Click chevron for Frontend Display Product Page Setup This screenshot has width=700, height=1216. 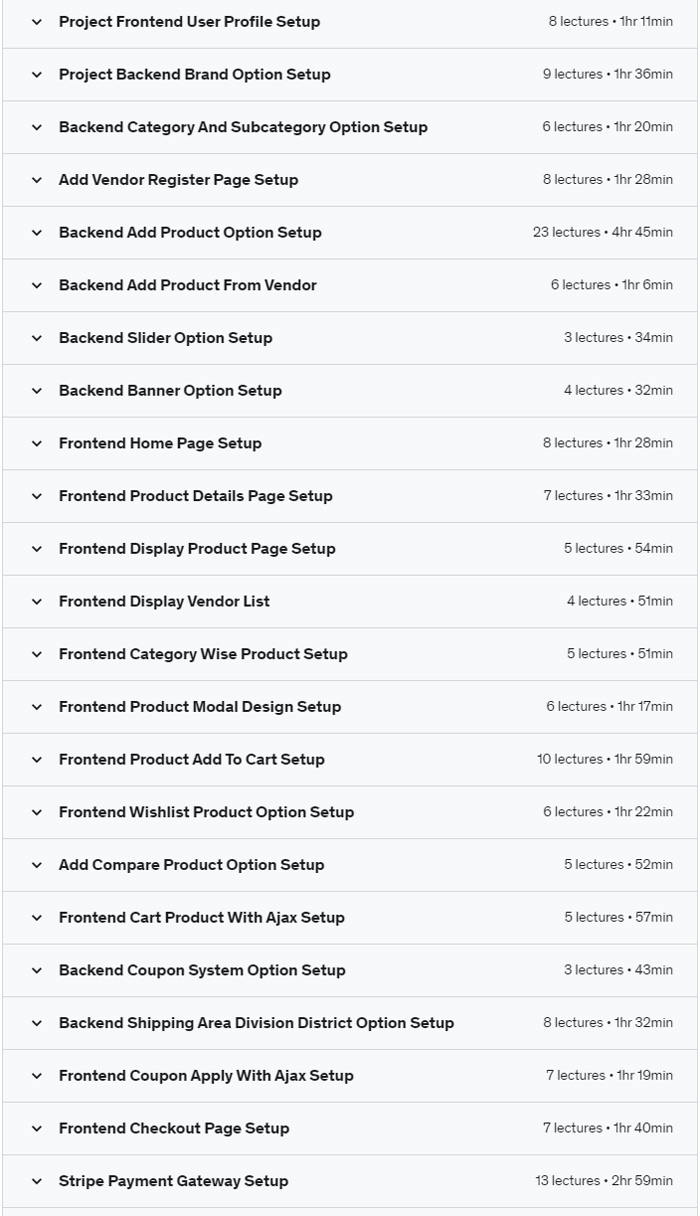pyautogui.click(x=37, y=549)
